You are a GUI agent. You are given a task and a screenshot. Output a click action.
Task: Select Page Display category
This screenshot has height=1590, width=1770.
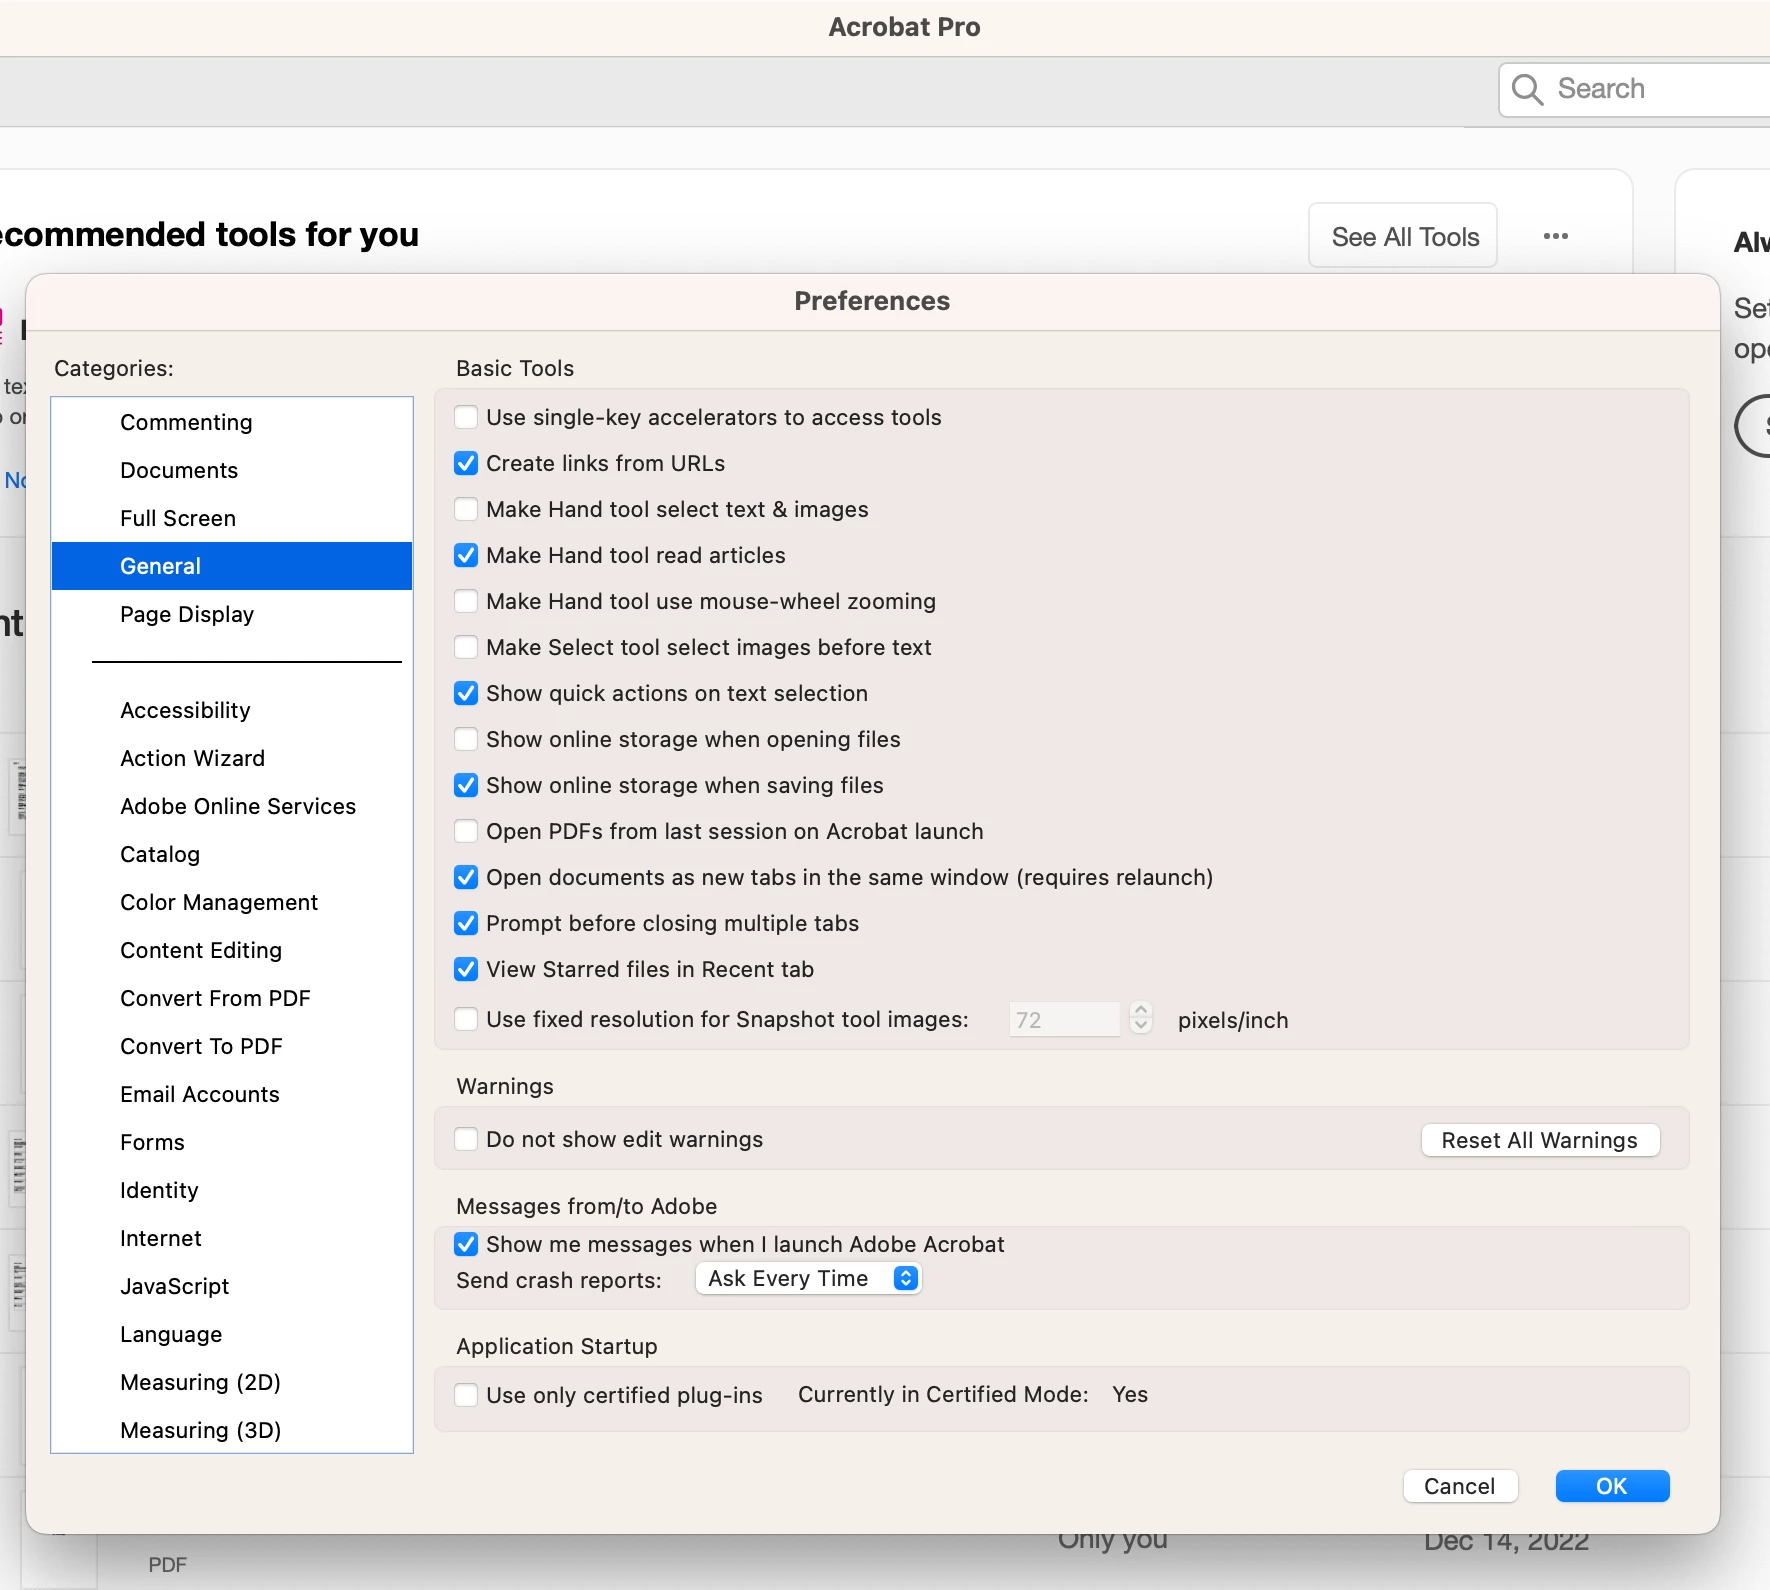point(232,614)
